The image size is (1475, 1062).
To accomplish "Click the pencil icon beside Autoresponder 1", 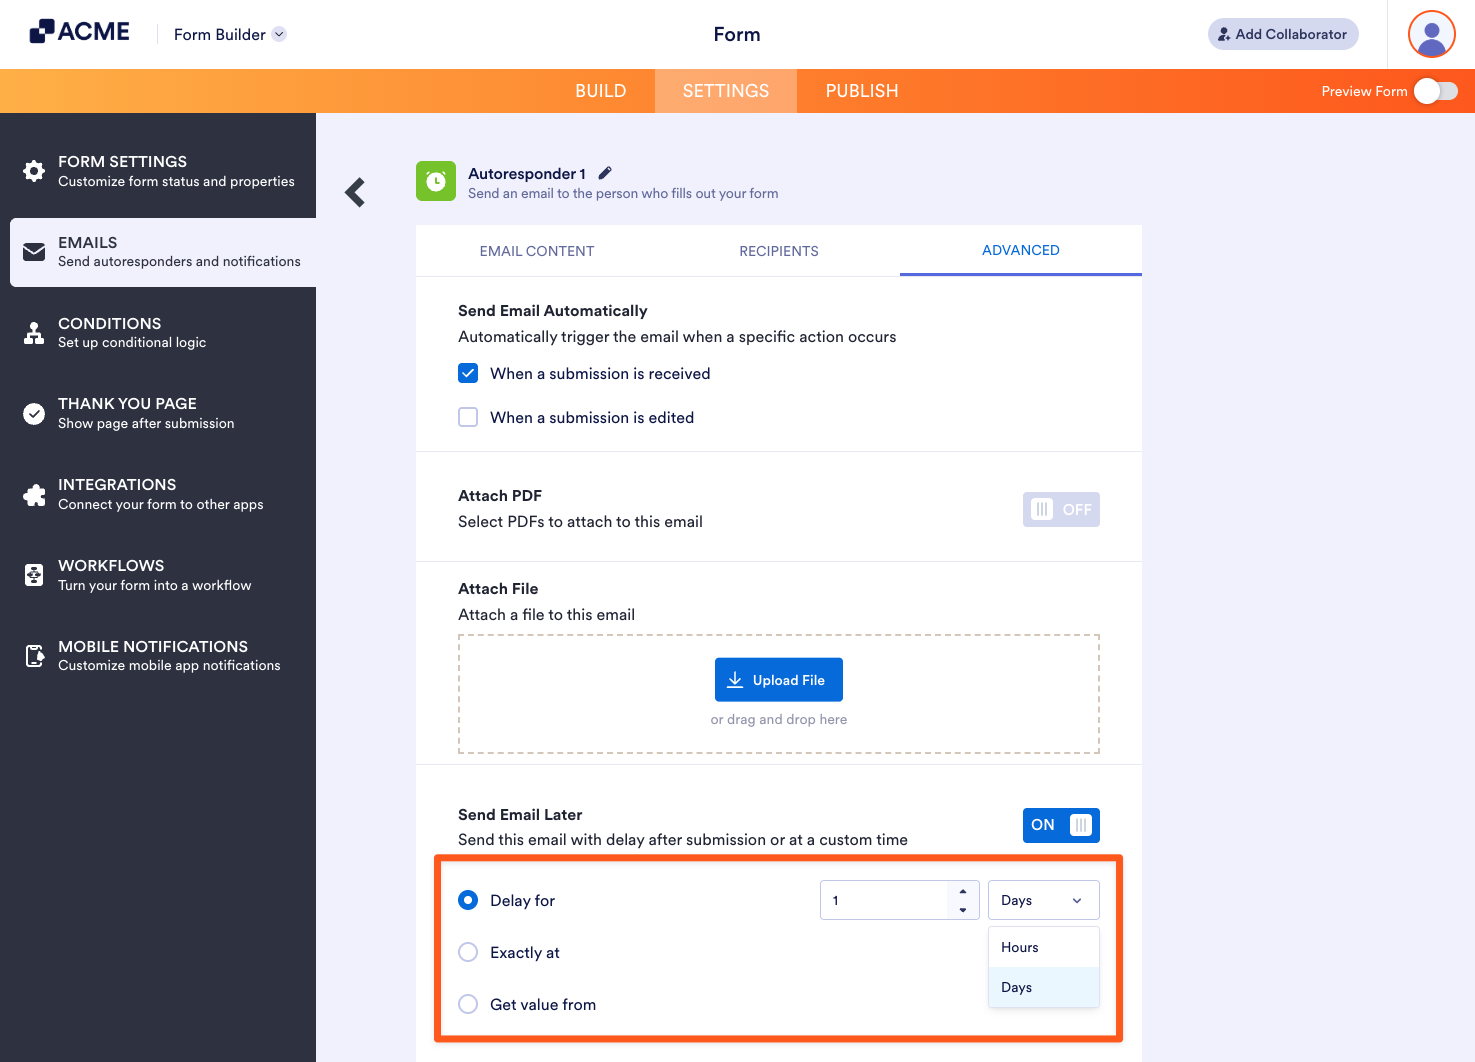I will pyautogui.click(x=605, y=172).
